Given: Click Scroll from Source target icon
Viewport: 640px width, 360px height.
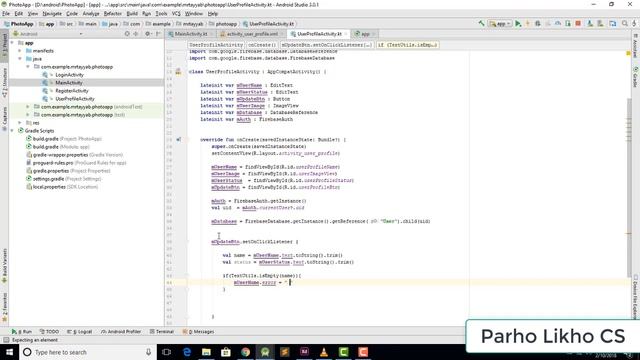Looking at the screenshot, I should click(127, 34).
